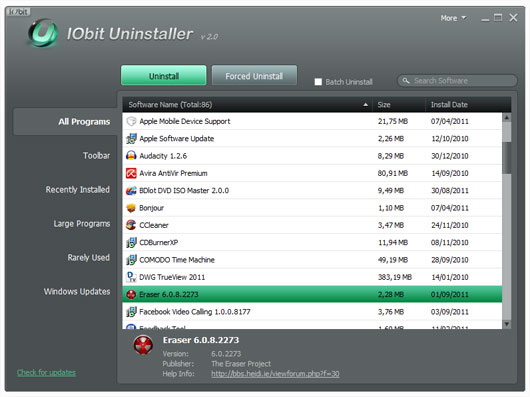
Task: Select DWG TrueView 2011 entry name
Action: [172, 277]
